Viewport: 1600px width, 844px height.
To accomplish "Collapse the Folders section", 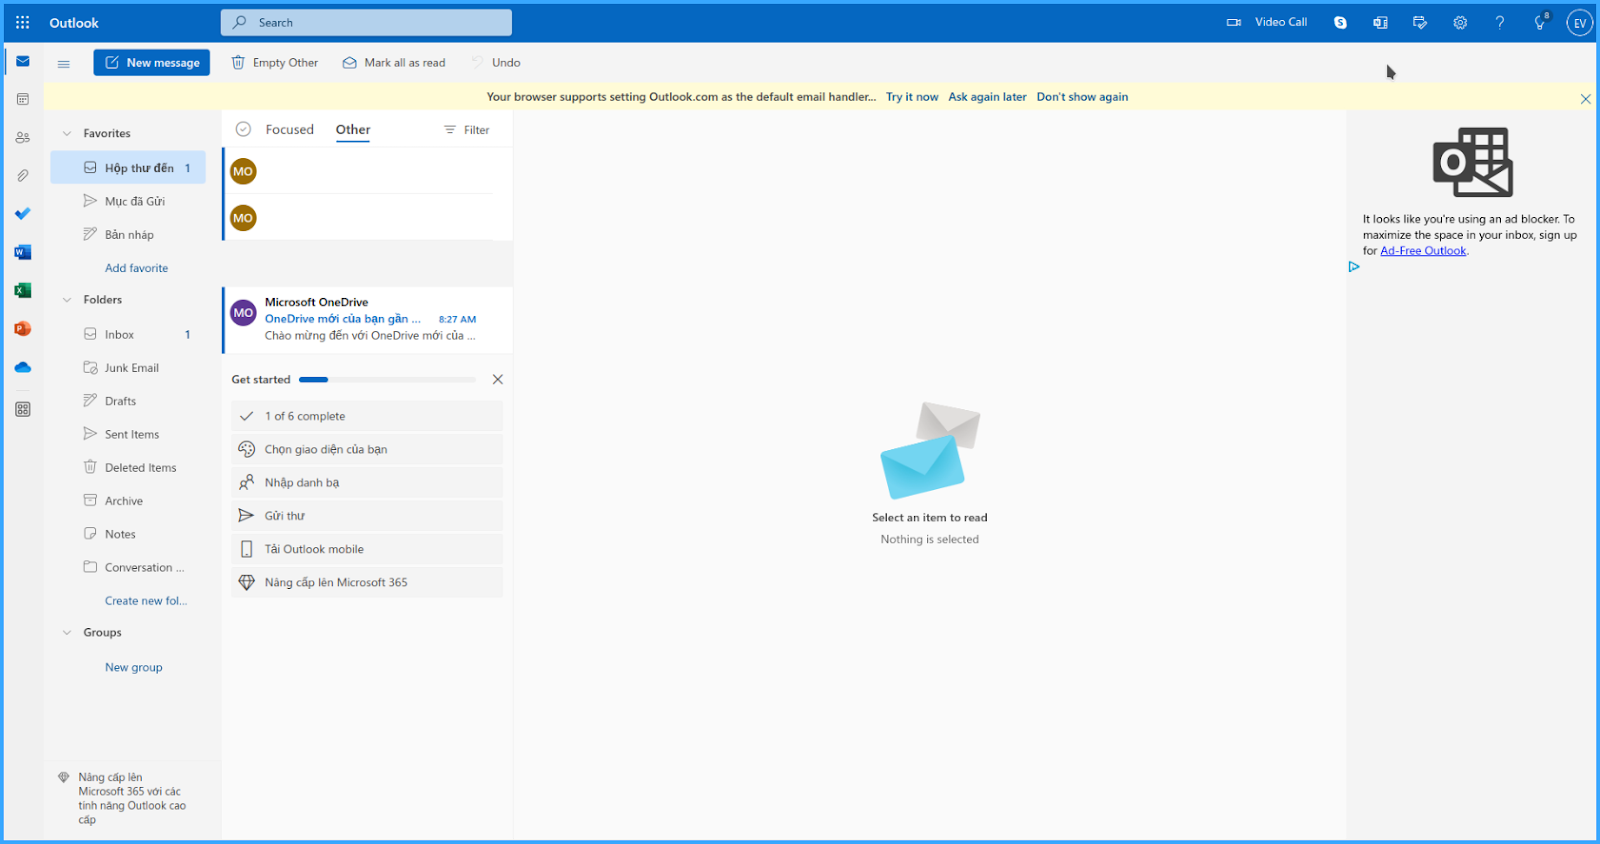I will point(67,300).
